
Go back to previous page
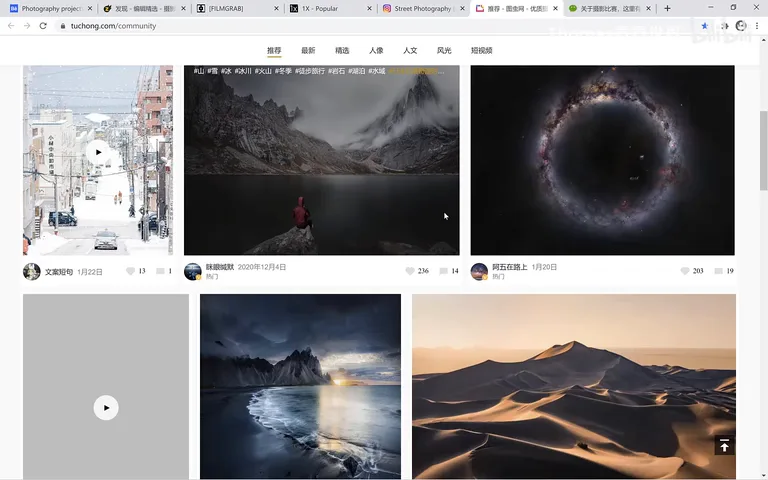point(11,26)
